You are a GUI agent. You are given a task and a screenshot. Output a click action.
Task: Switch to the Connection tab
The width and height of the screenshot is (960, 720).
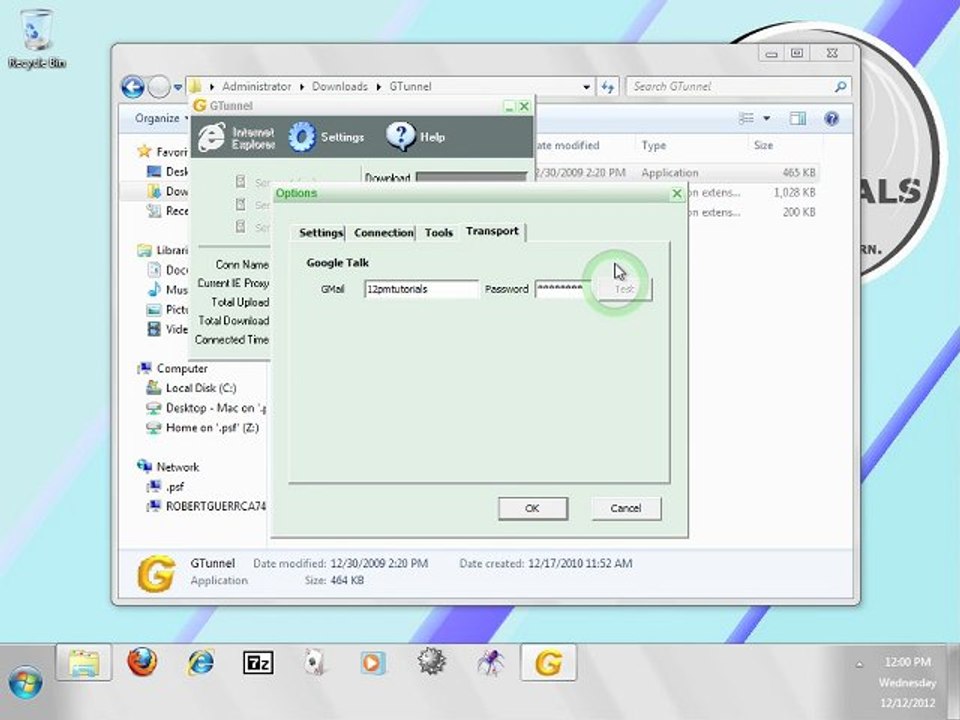click(x=383, y=233)
